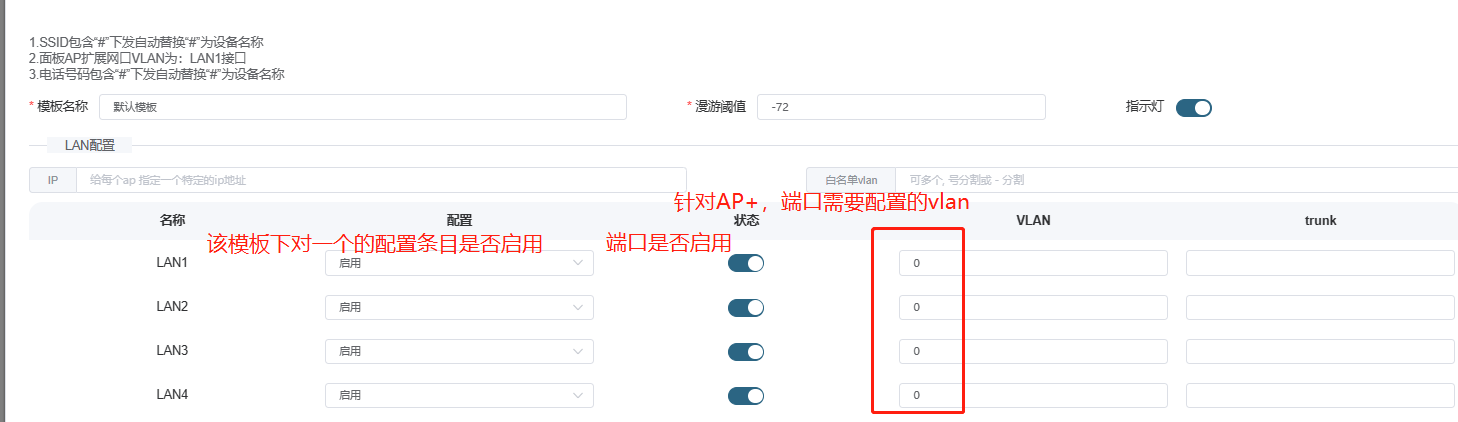Click the 模板名称 input field
The width and height of the screenshot is (1458, 422).
362,107
